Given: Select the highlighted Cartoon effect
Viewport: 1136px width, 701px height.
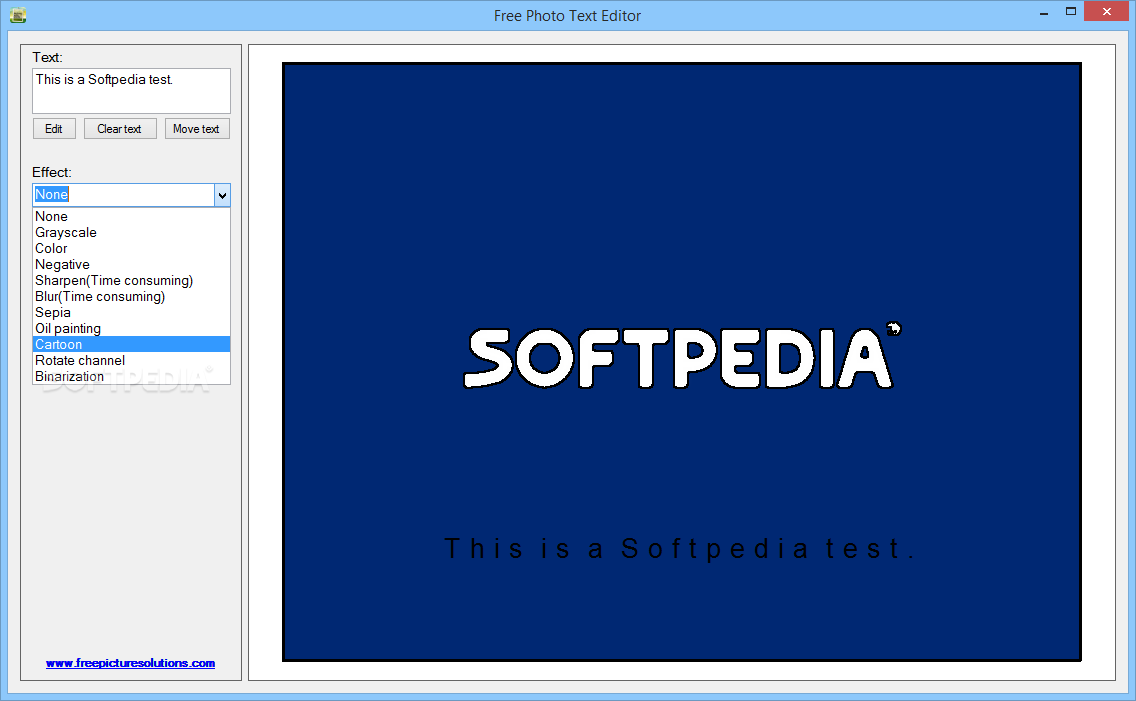Looking at the screenshot, I should tap(131, 344).
